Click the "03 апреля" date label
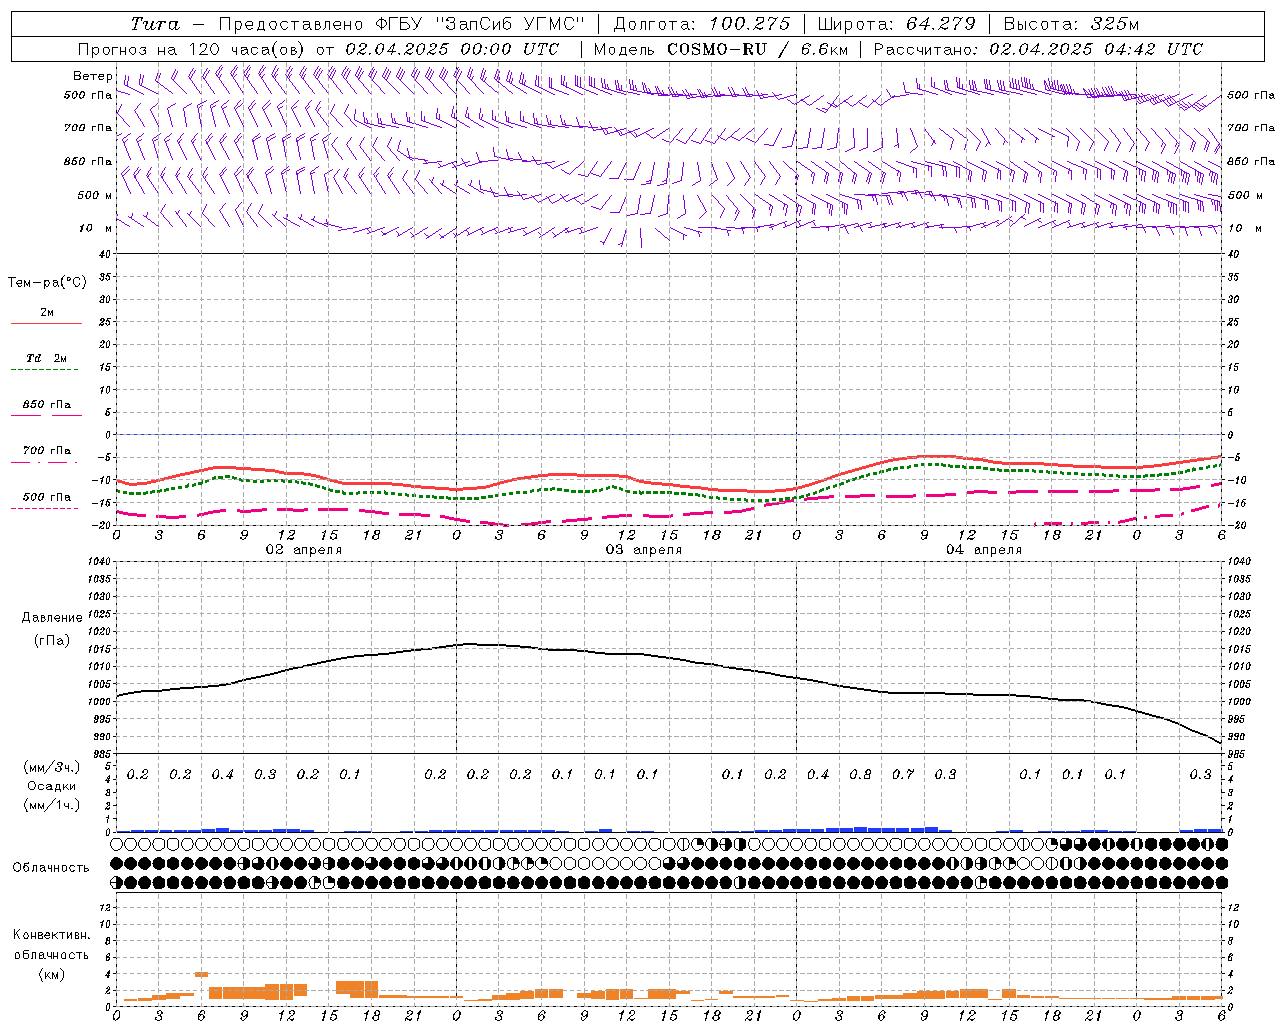This screenshot has height=1024, width=1280. [643, 550]
